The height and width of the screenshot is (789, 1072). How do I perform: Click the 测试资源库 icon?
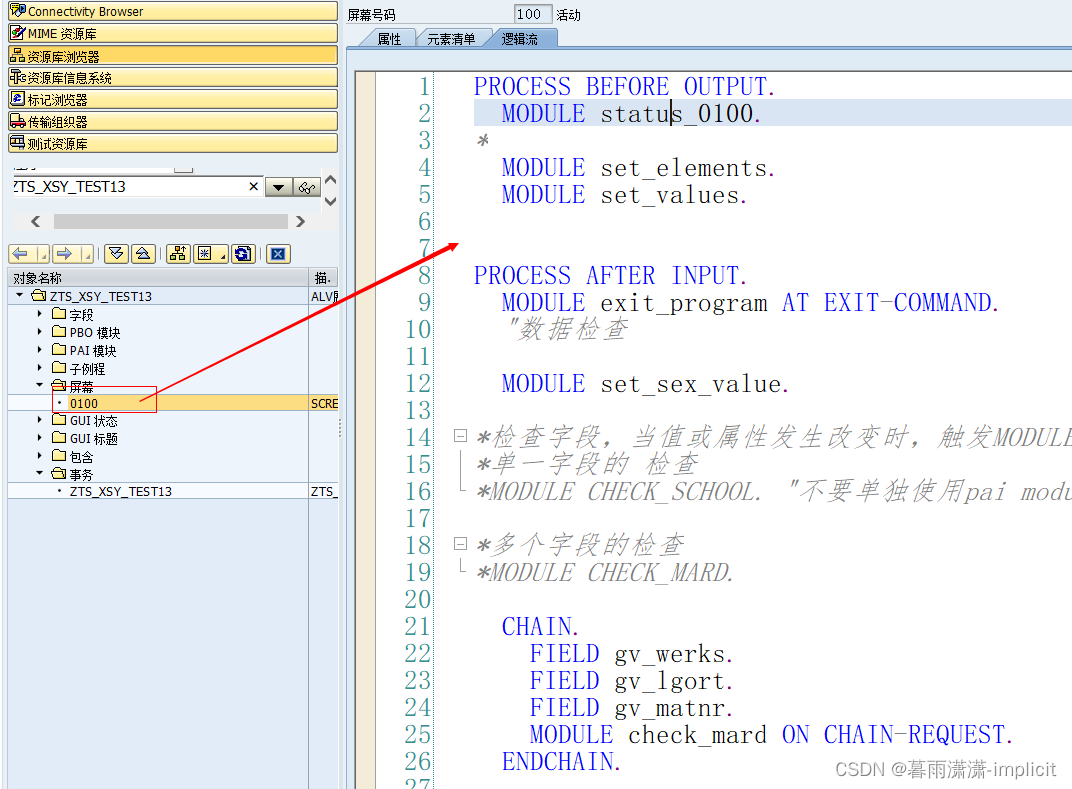18,143
